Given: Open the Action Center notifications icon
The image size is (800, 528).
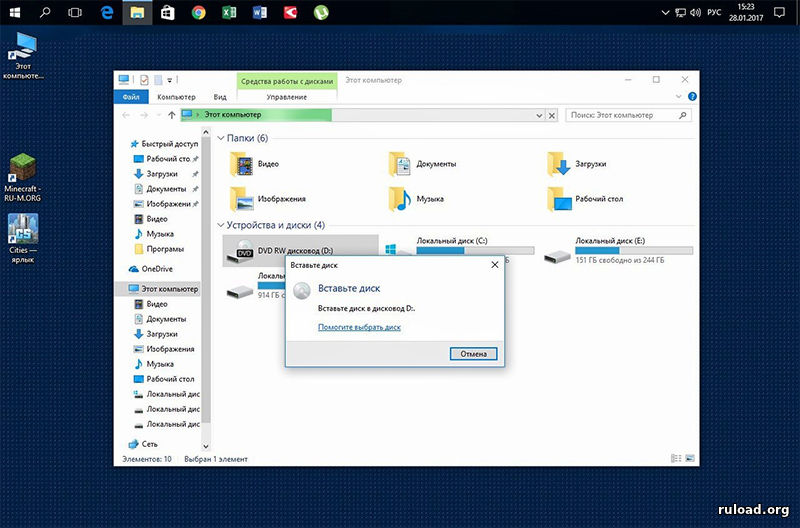Looking at the screenshot, I should [779, 13].
